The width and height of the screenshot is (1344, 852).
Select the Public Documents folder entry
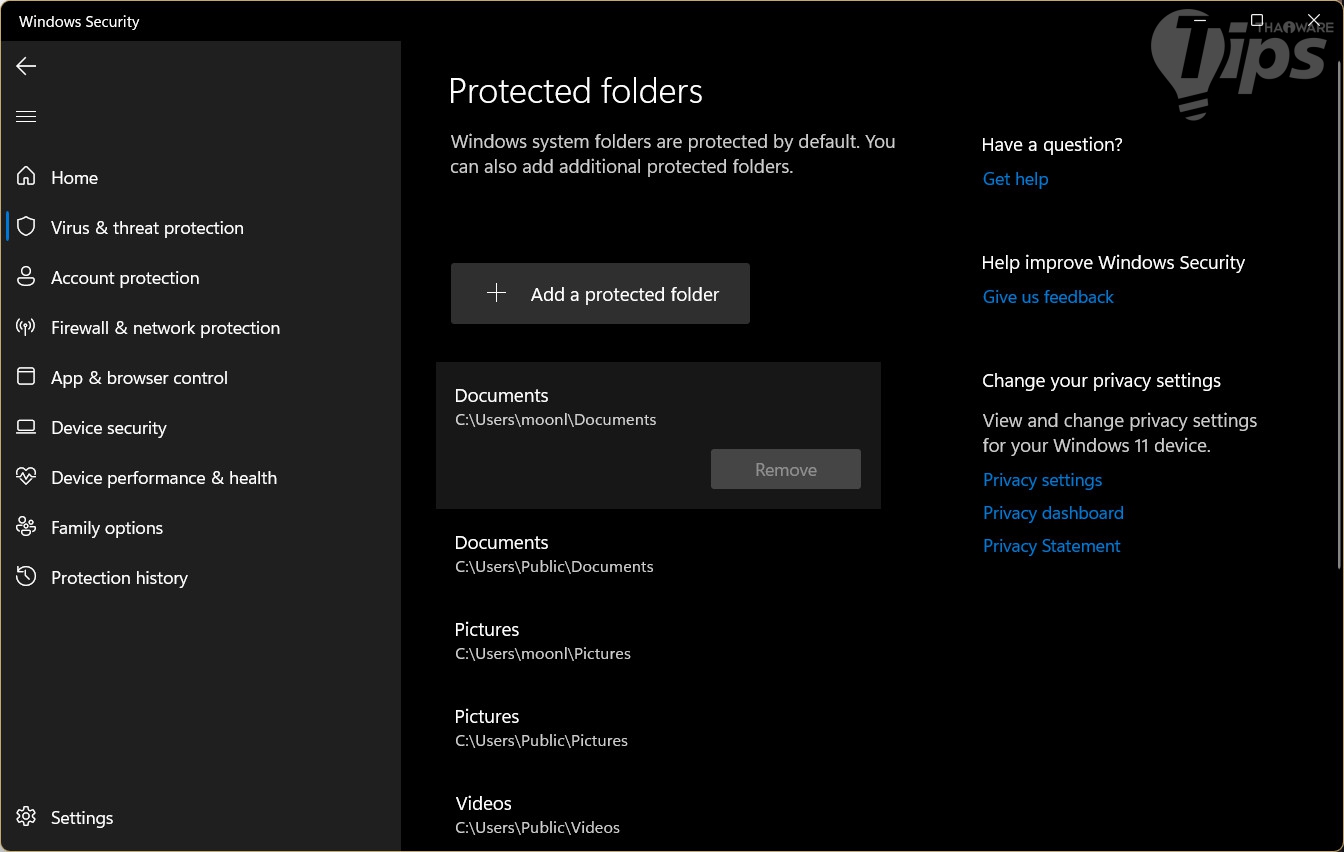click(x=554, y=554)
